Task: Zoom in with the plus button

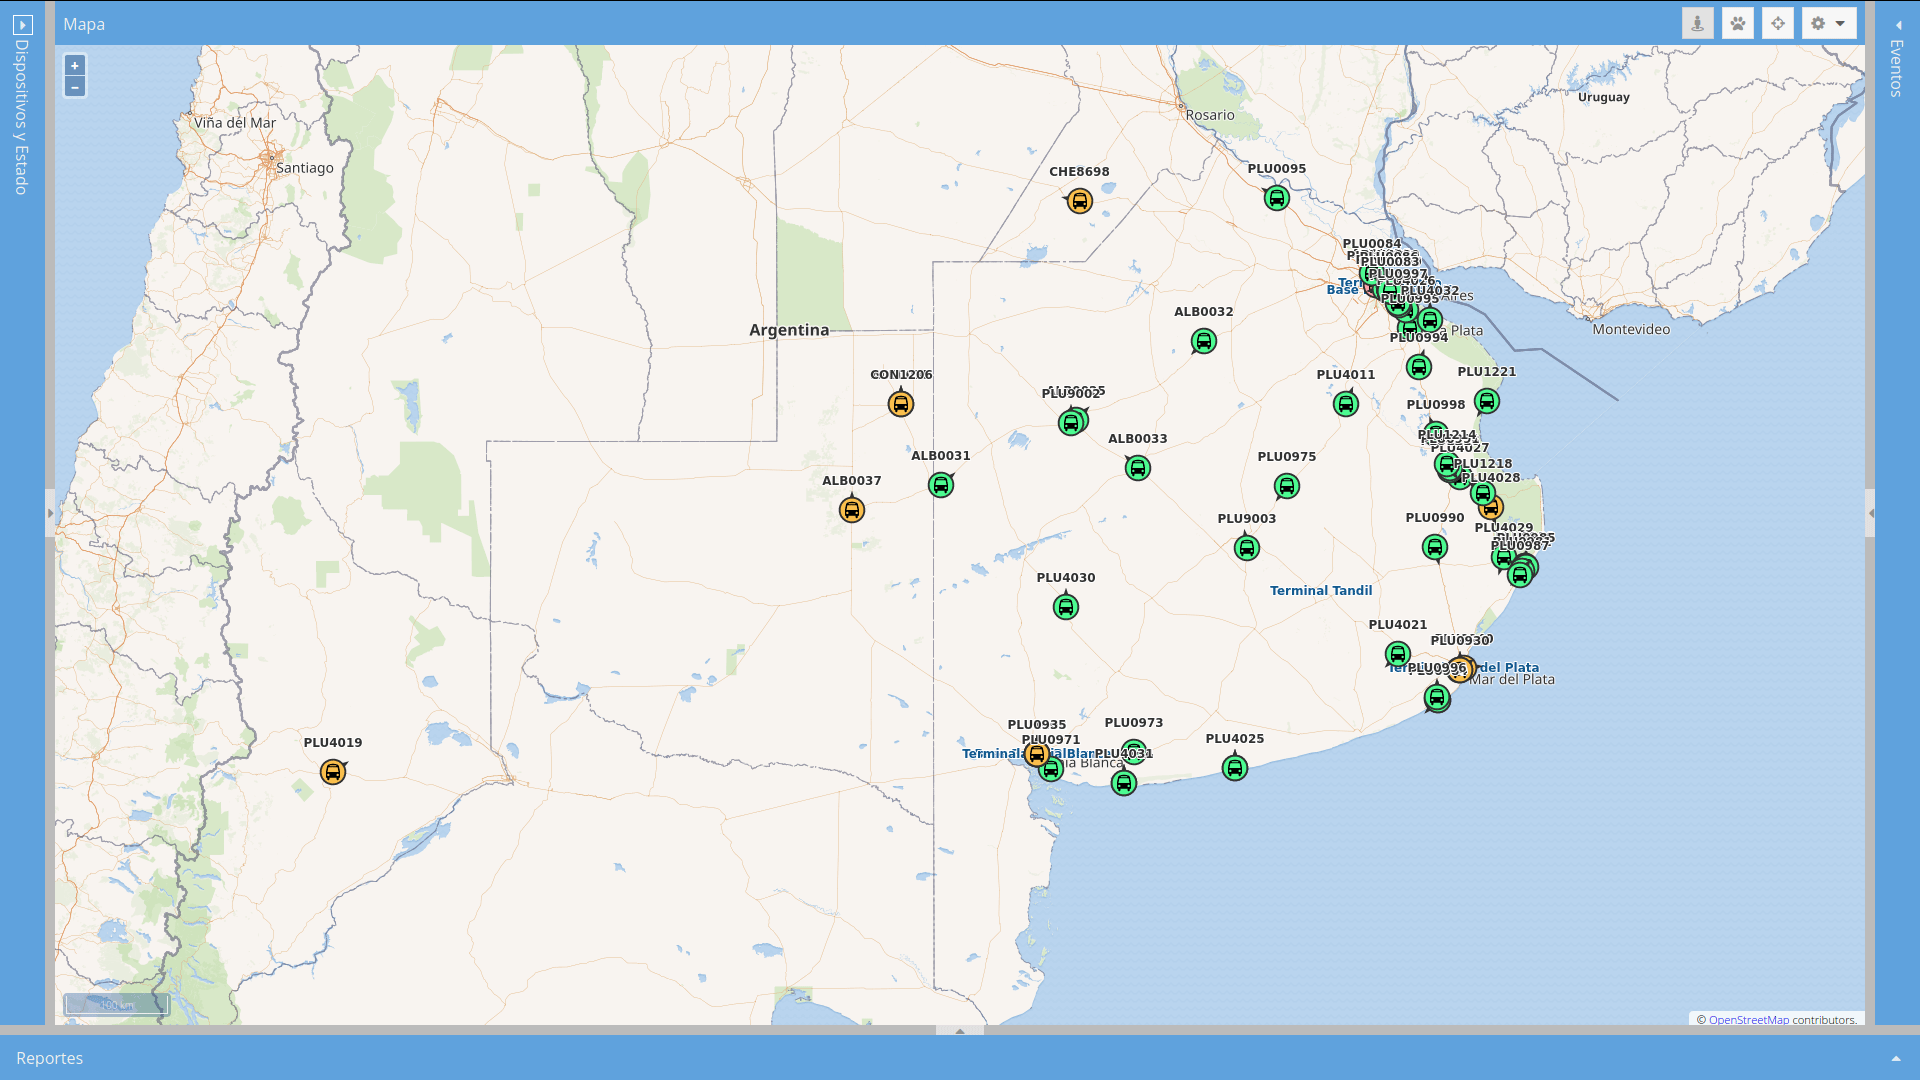Action: click(x=75, y=65)
